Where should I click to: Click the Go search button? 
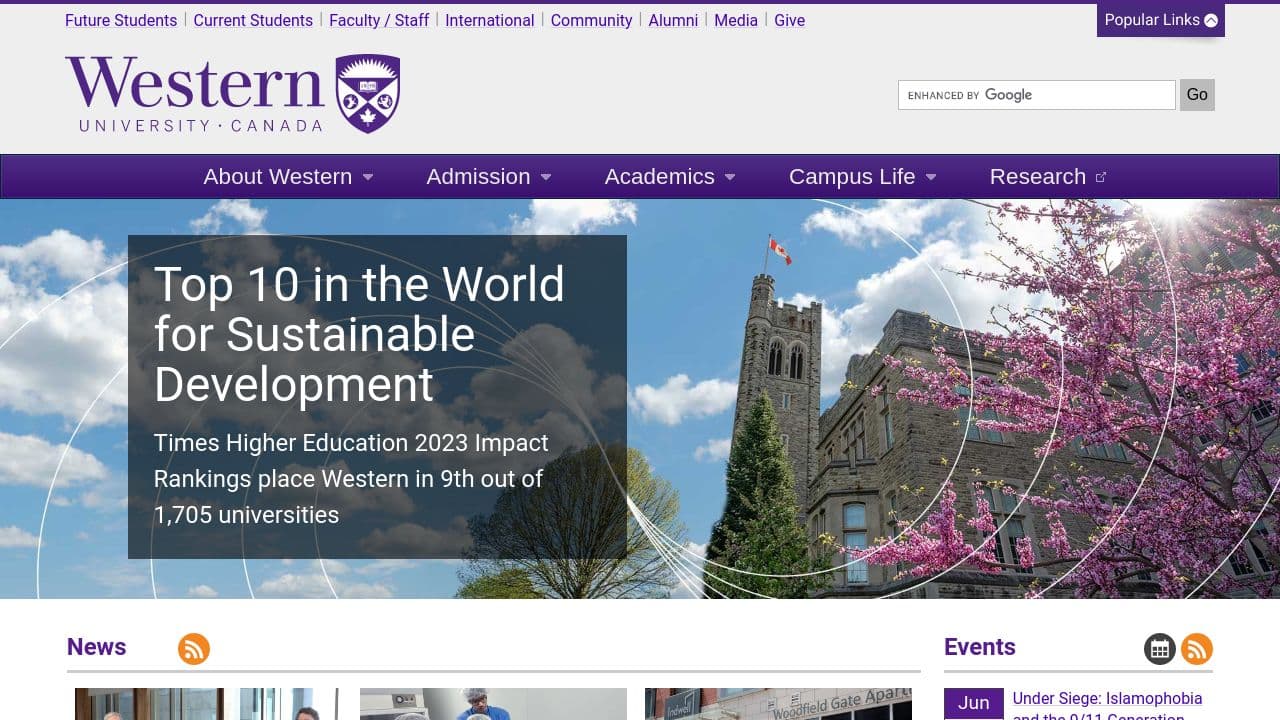point(1196,94)
